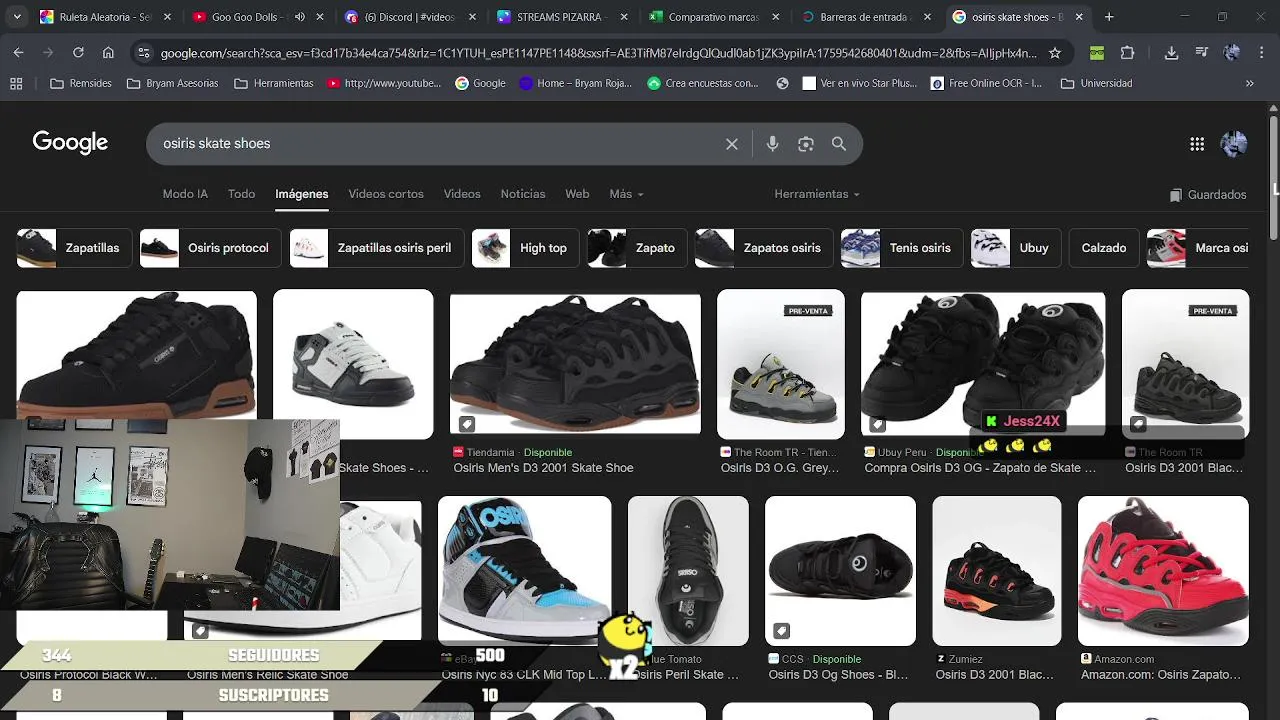Open the browser home page
The image size is (1280, 720).
pyautogui.click(x=108, y=53)
